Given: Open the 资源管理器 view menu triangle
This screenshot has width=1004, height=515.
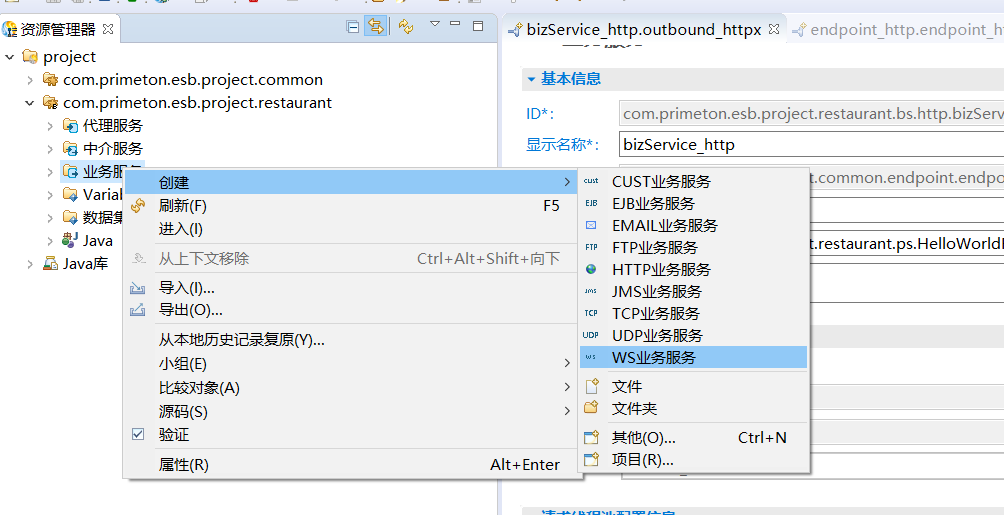Looking at the screenshot, I should click(435, 24).
